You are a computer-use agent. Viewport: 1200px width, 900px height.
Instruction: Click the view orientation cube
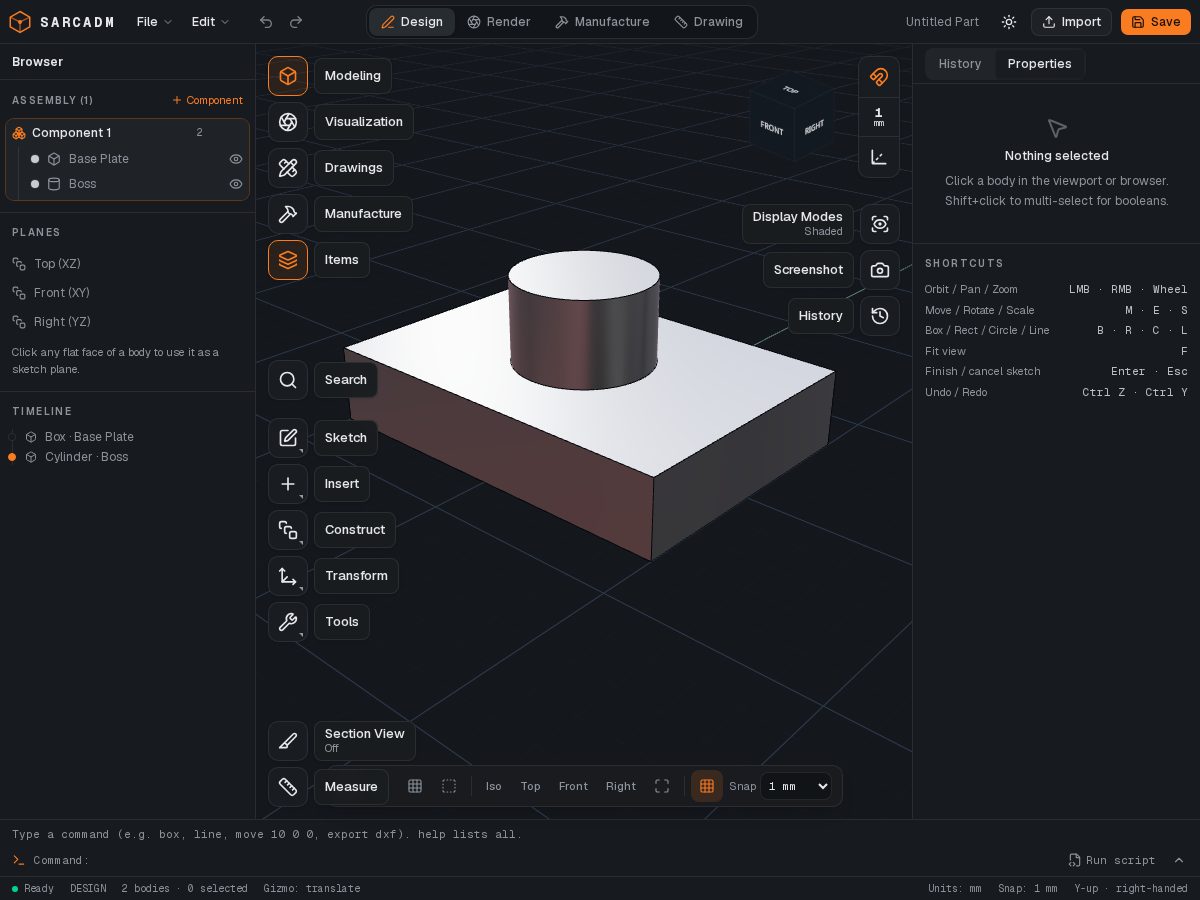click(x=792, y=113)
